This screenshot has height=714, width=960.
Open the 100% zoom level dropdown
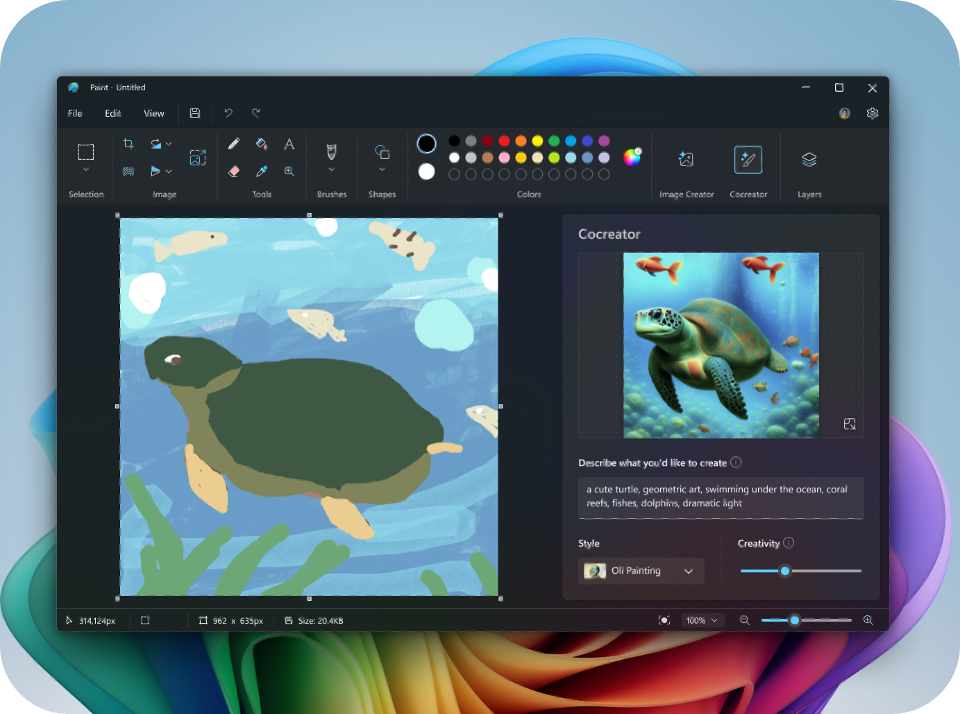click(x=702, y=620)
